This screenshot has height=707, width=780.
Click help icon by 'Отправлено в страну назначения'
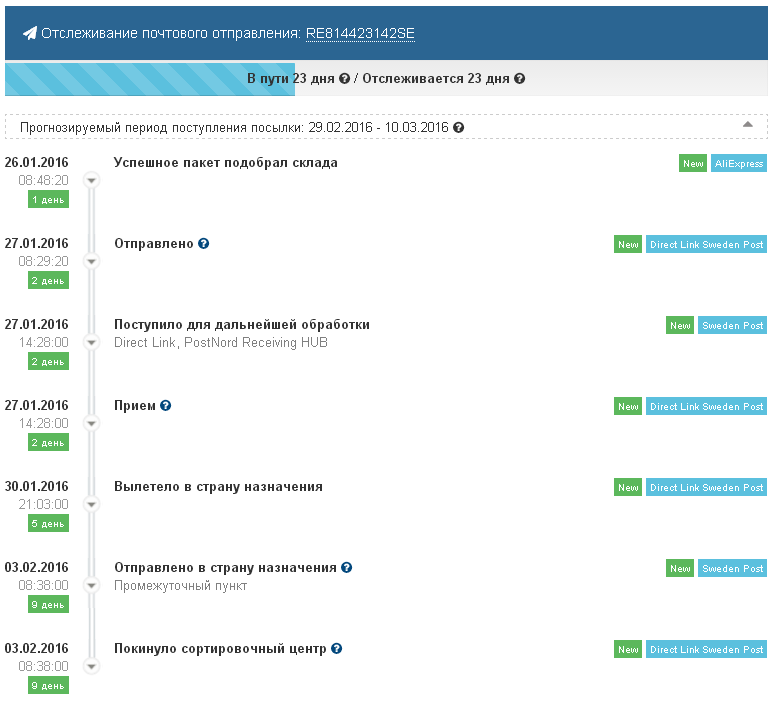point(347,568)
